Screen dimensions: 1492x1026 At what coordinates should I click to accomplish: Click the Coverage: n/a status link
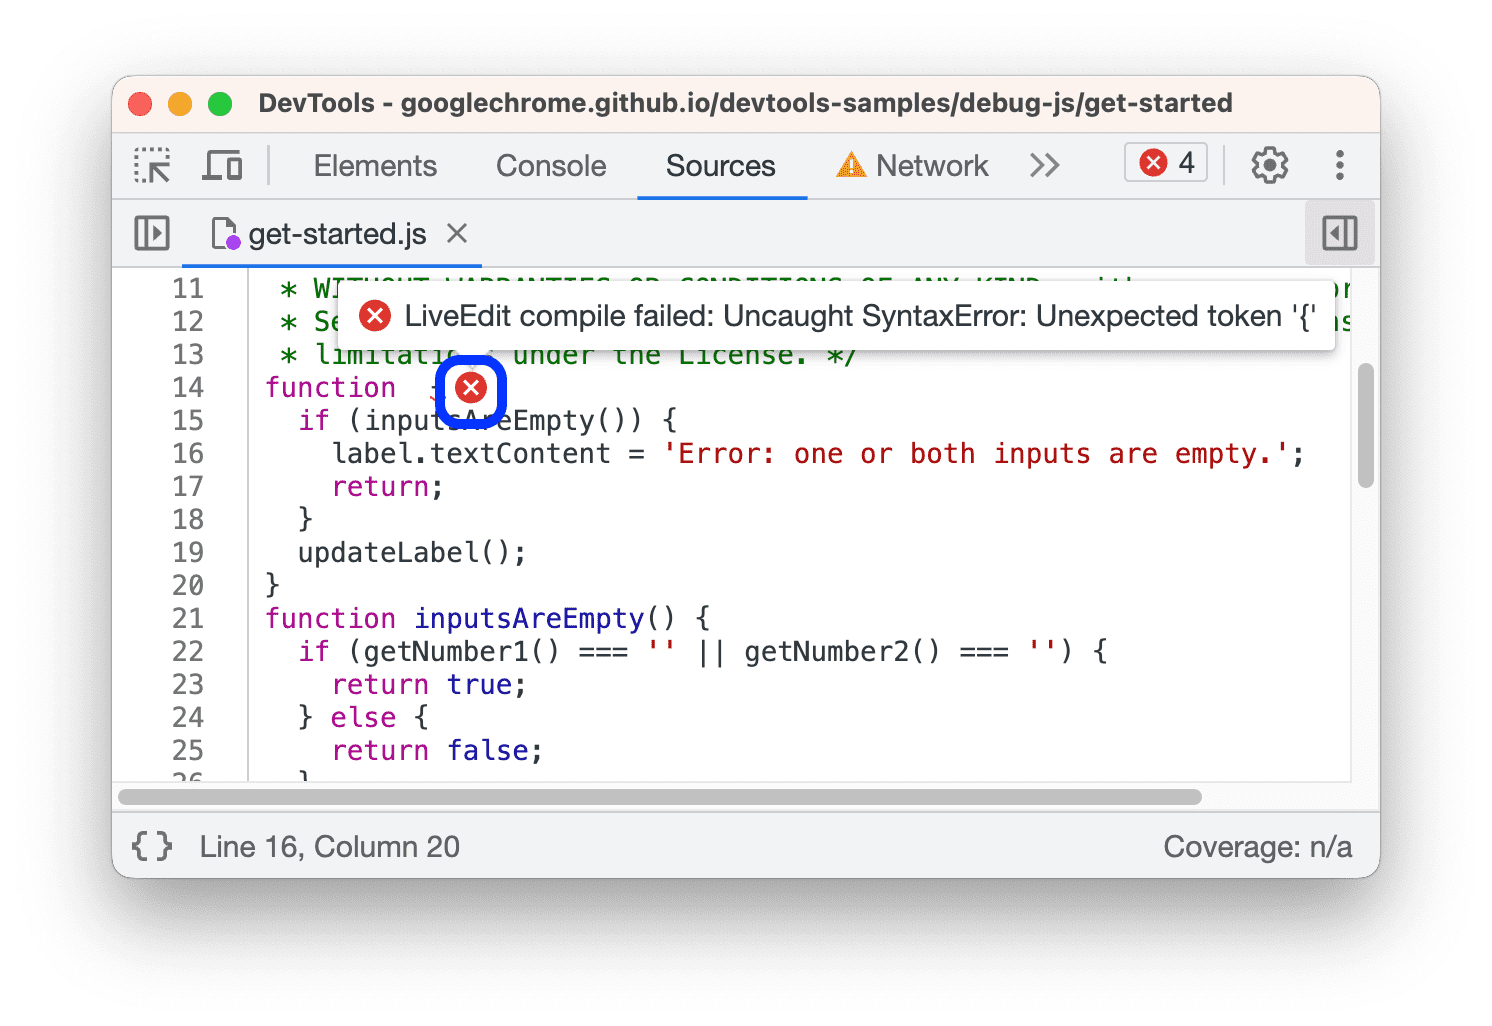coord(1257,846)
